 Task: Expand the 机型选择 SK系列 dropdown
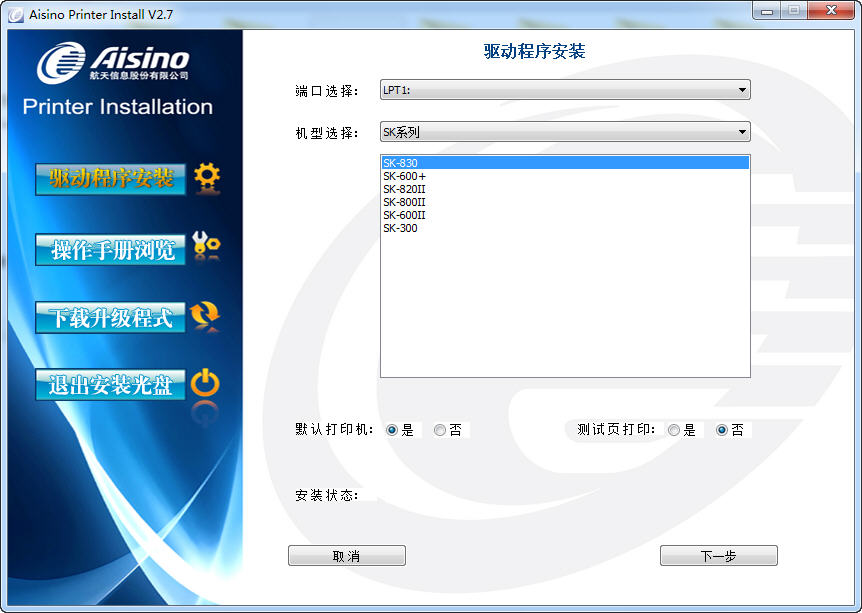565,132
